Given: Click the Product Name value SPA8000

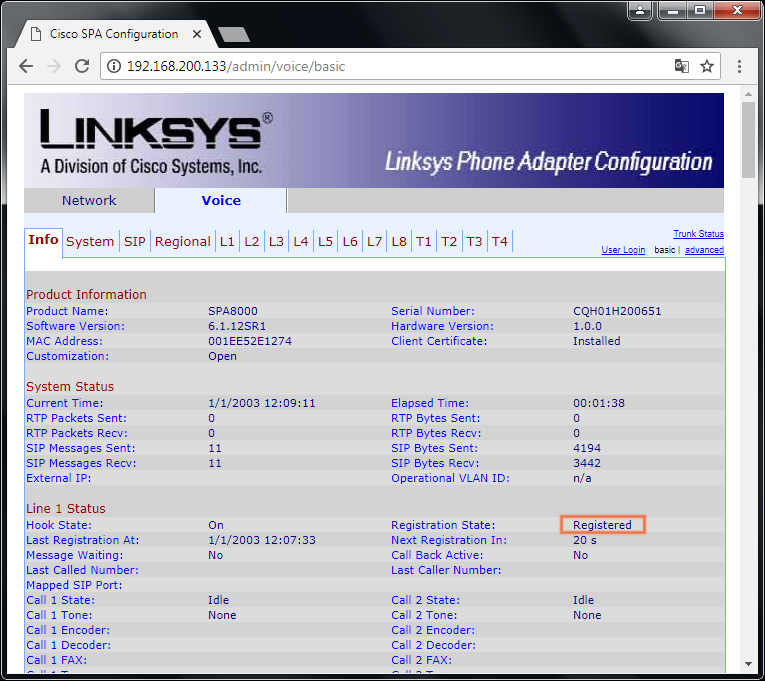Looking at the screenshot, I should pos(233,311).
